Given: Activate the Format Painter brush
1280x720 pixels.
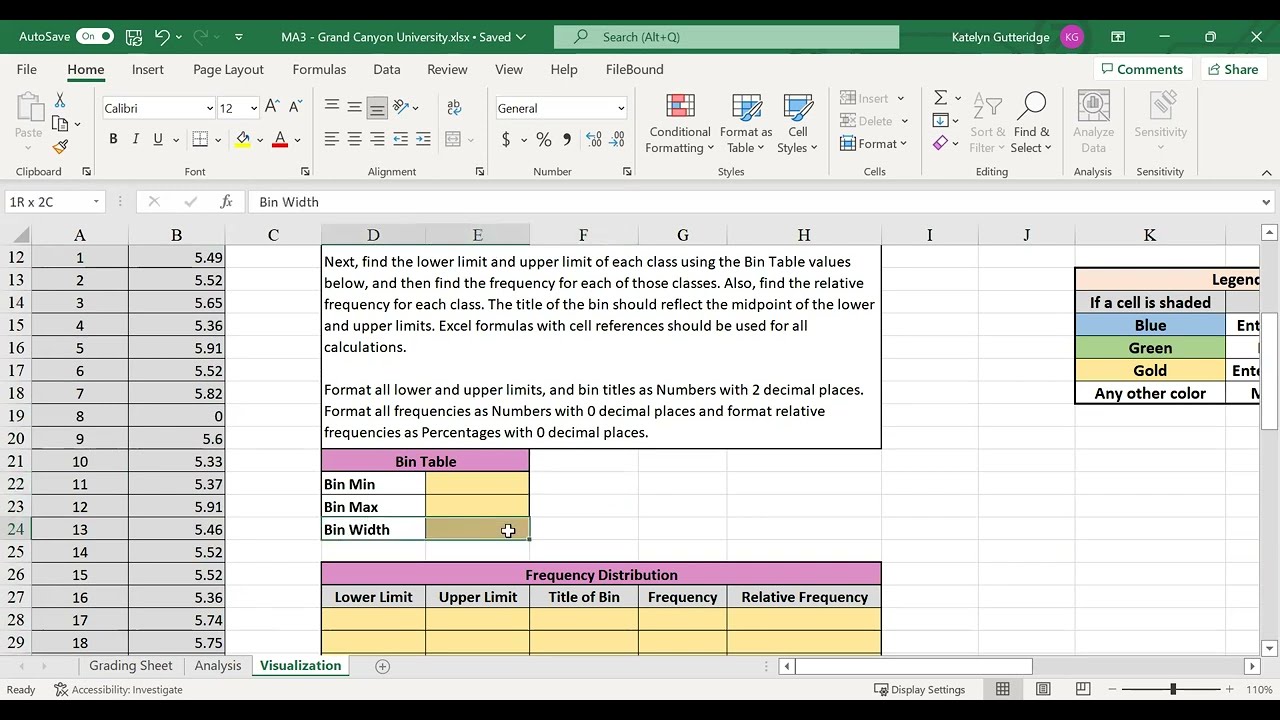Looking at the screenshot, I should [60, 147].
